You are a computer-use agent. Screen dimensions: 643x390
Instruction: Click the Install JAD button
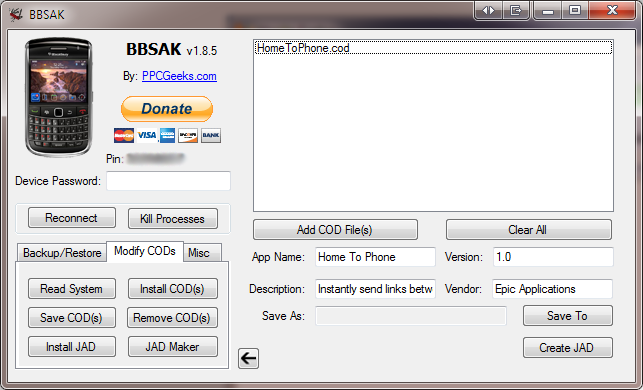[72, 347]
